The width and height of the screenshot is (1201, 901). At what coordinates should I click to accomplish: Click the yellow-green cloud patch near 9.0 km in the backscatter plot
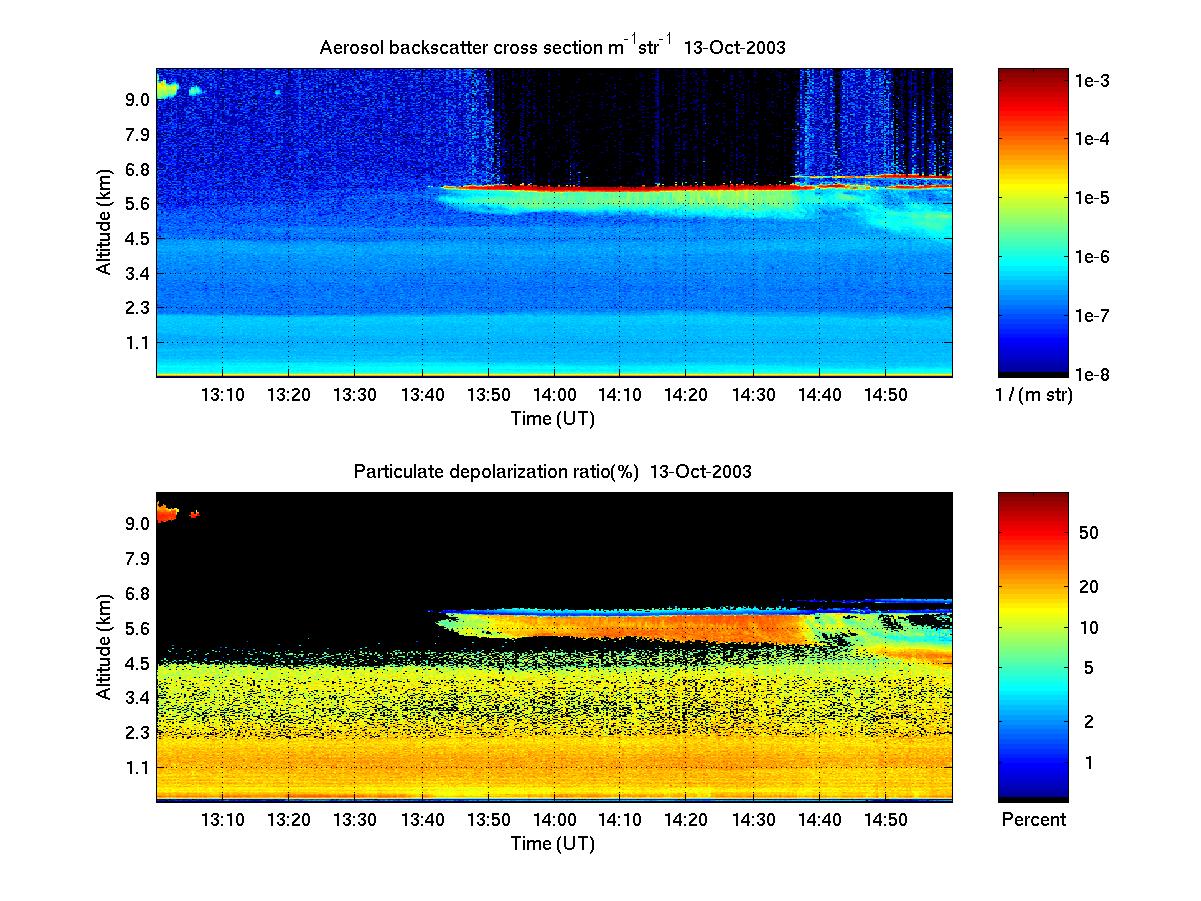166,90
